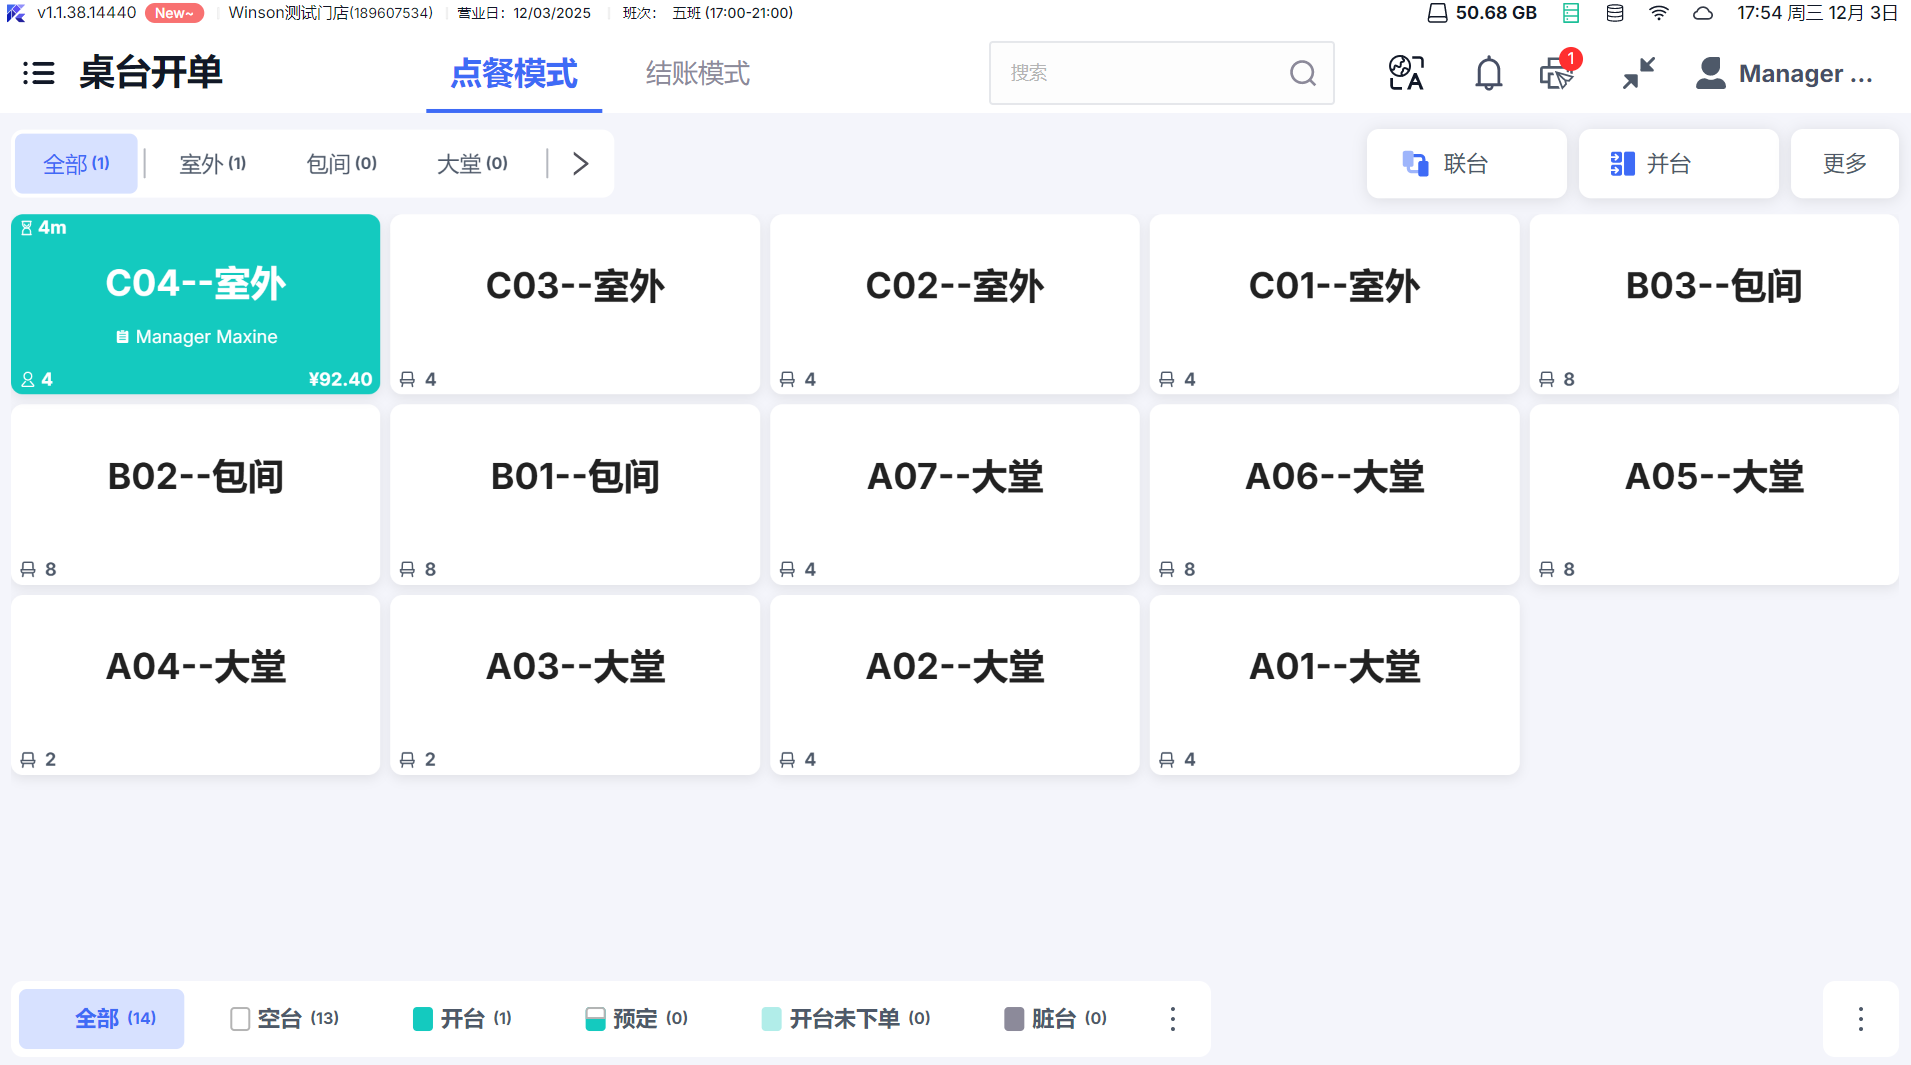This screenshot has width=1911, height=1065.
Task: Toggle the 空台 (13) status filter
Action: pyautogui.click(x=284, y=1018)
